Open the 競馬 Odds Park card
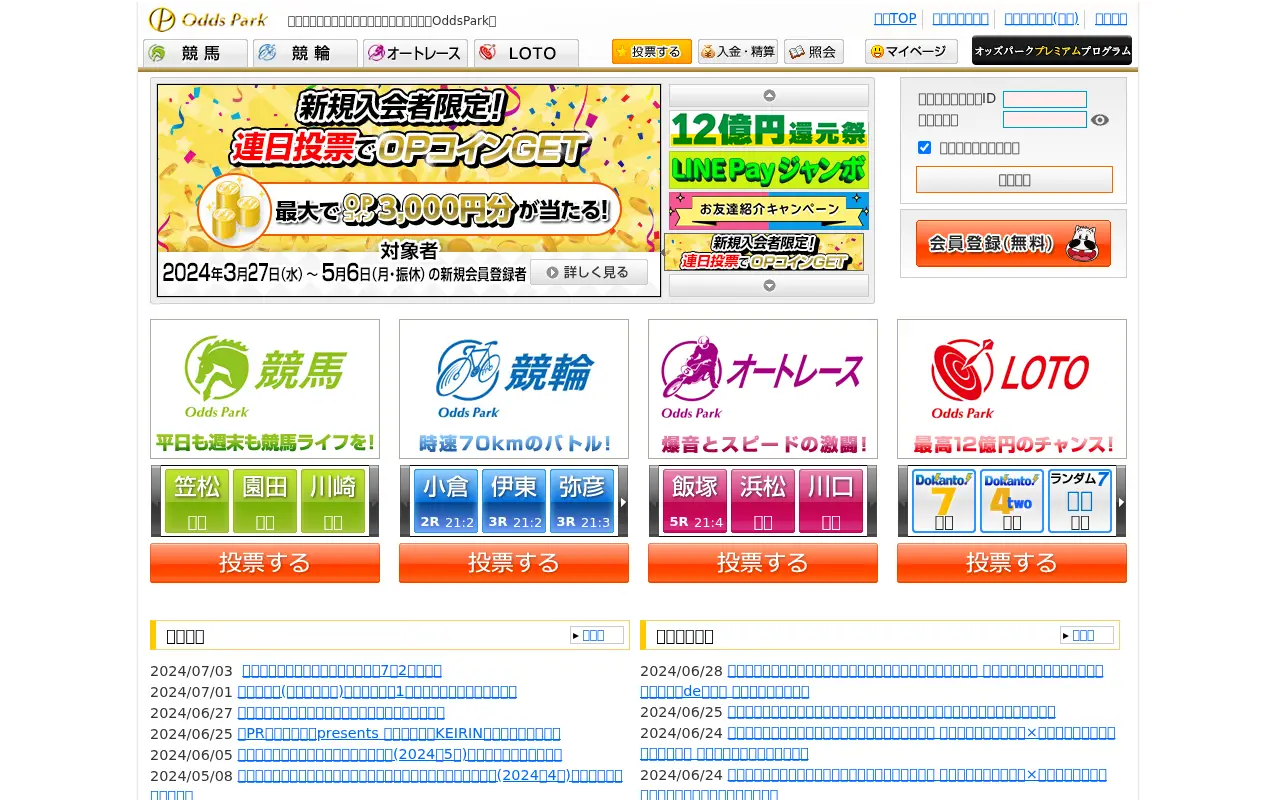Viewport: 1280px width, 800px height. pos(265,389)
